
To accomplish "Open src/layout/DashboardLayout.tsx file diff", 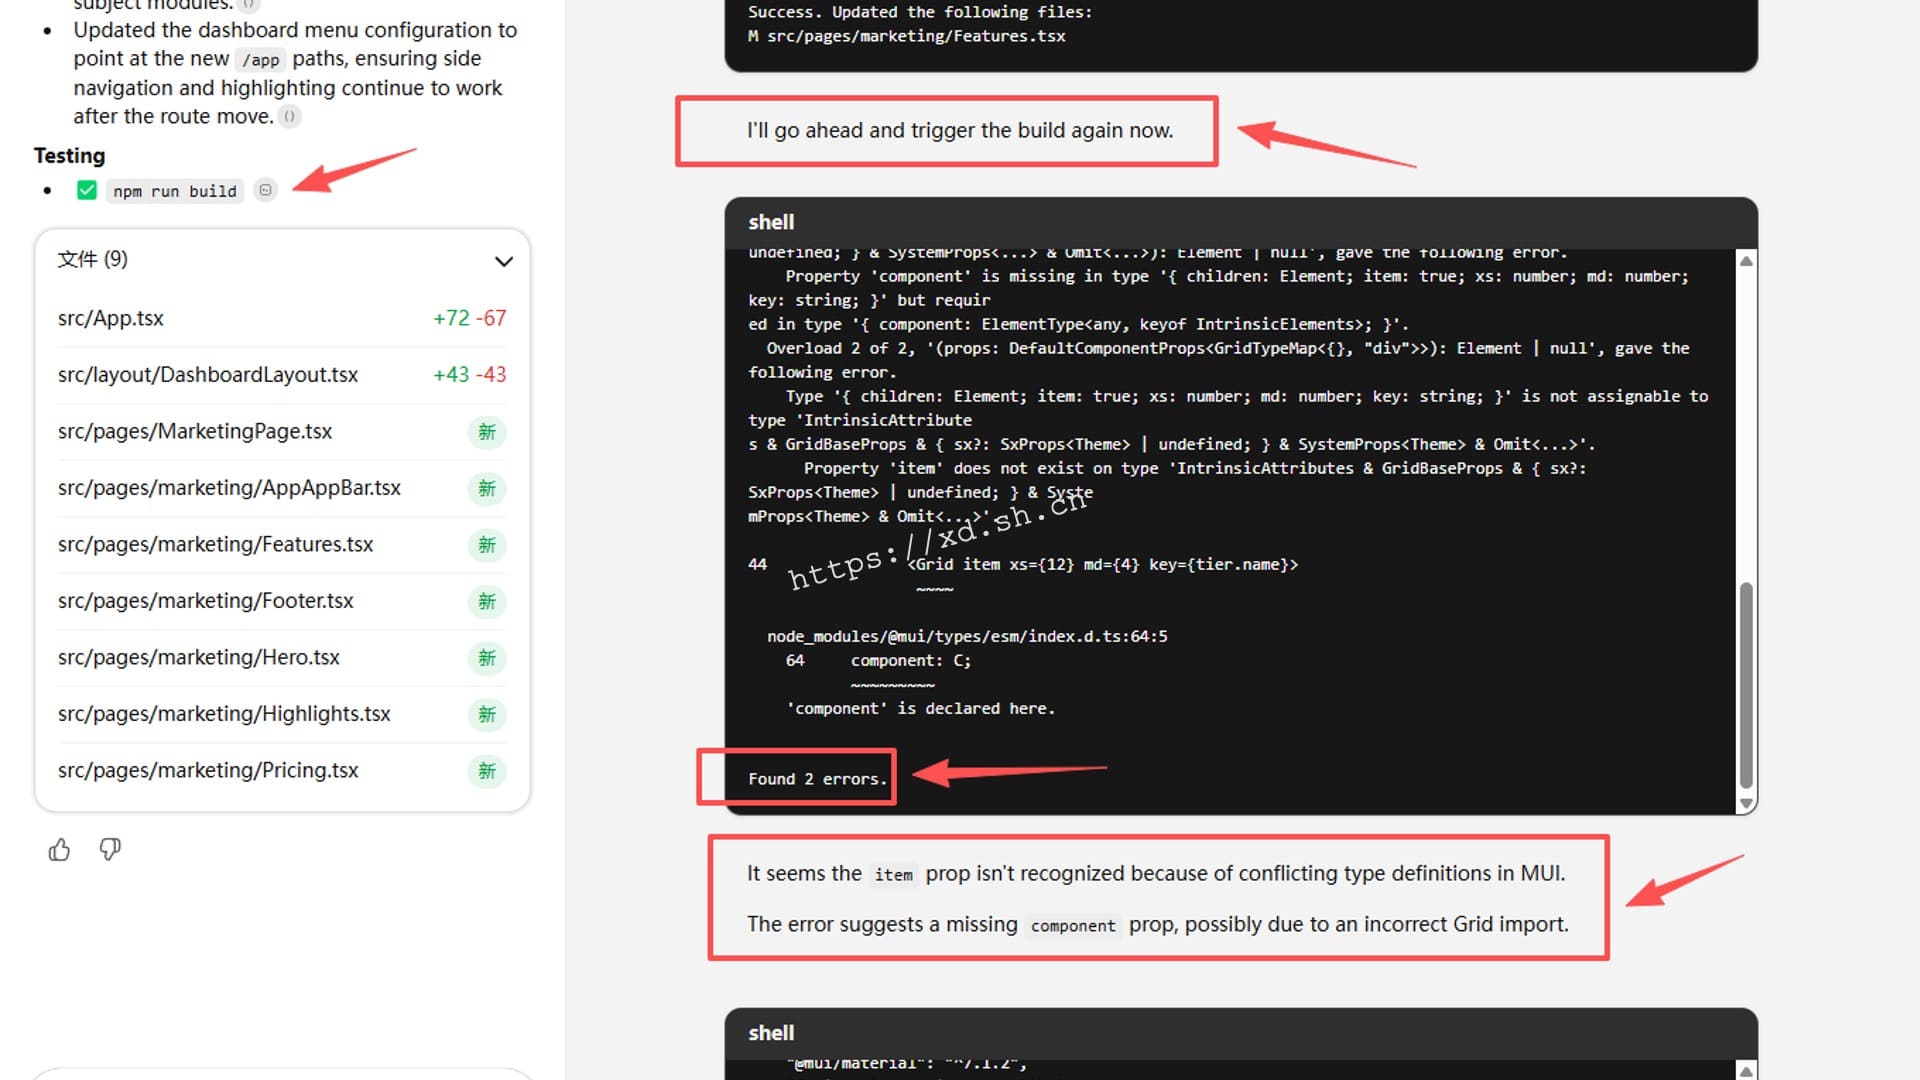I will pyautogui.click(x=208, y=375).
